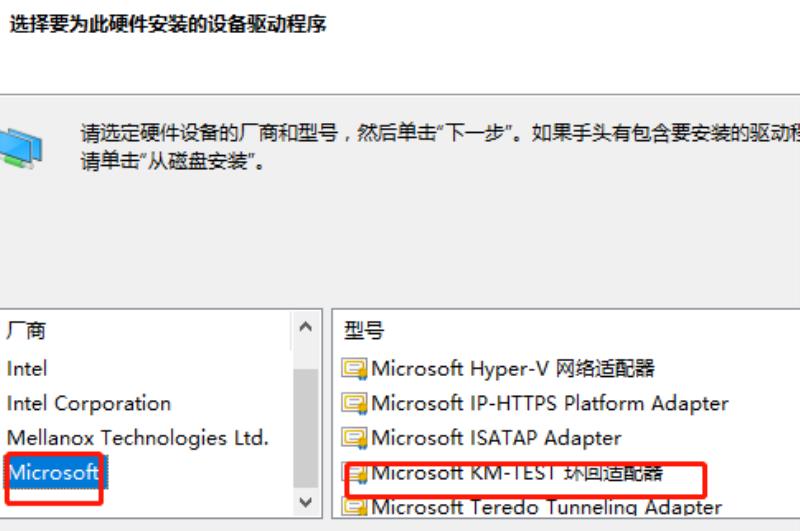Click icon beside Microsoft ISATAP Adapter
800x531 pixels.
pyautogui.click(x=354, y=439)
